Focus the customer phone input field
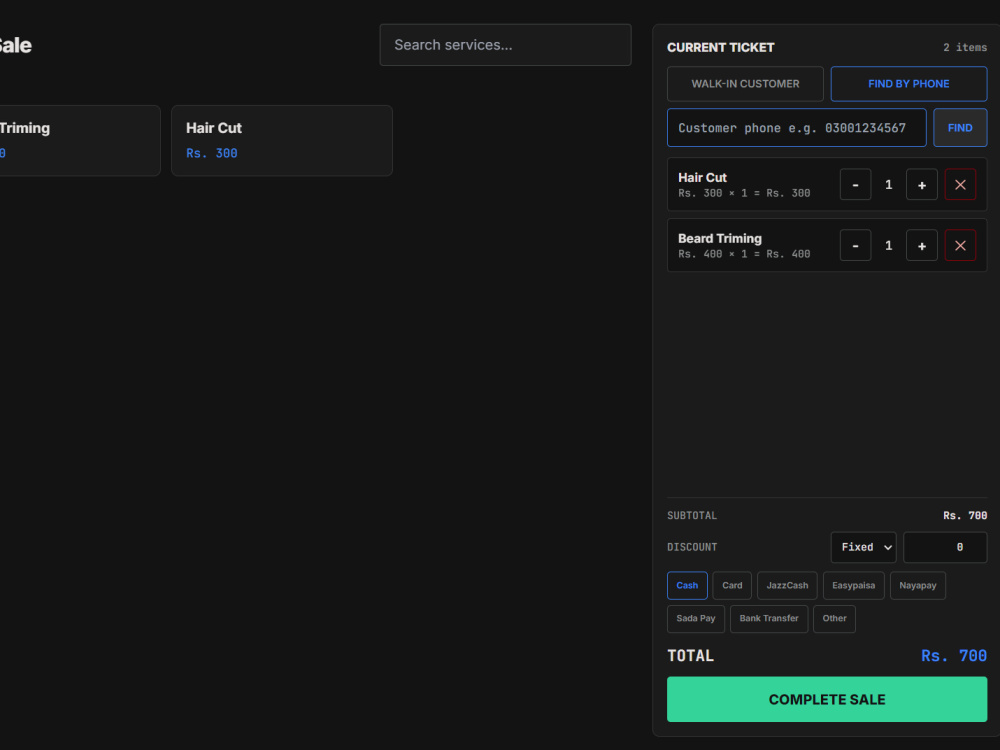Screen dimensions: 1000x750 coord(797,128)
